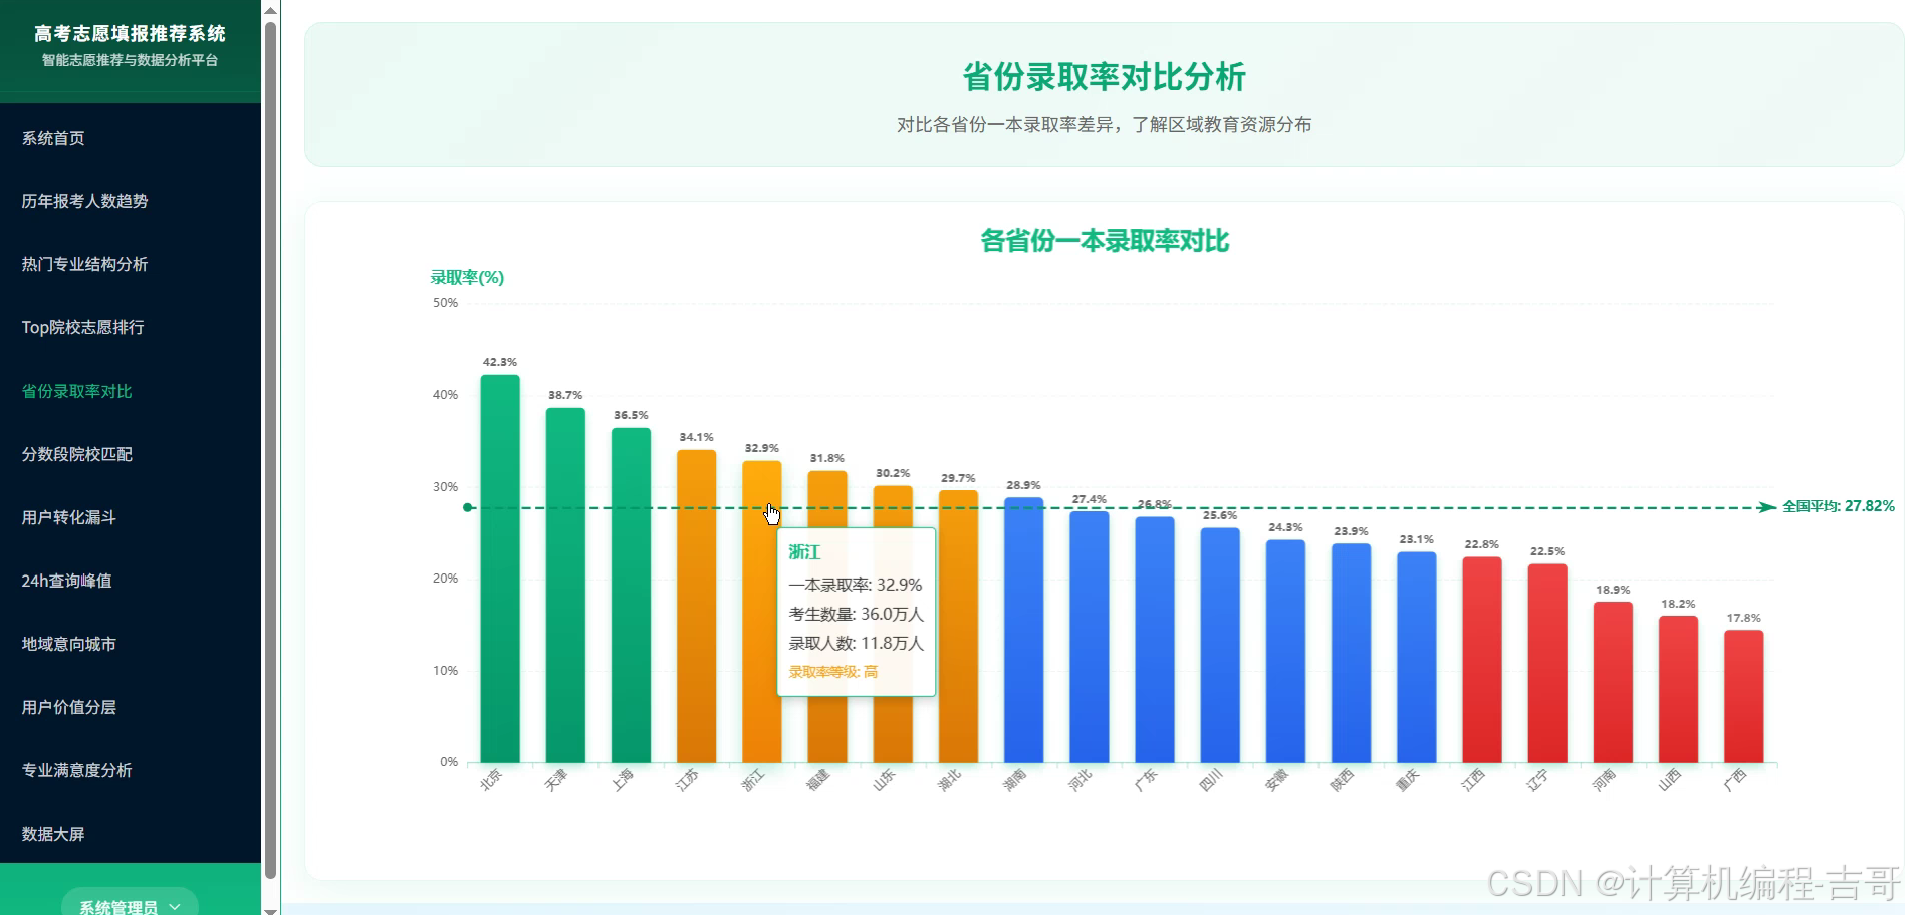Viewport: 1905px width, 915px height.
Task: Click the 一本录取率: 32.9% tooltip line
Action: 855,585
